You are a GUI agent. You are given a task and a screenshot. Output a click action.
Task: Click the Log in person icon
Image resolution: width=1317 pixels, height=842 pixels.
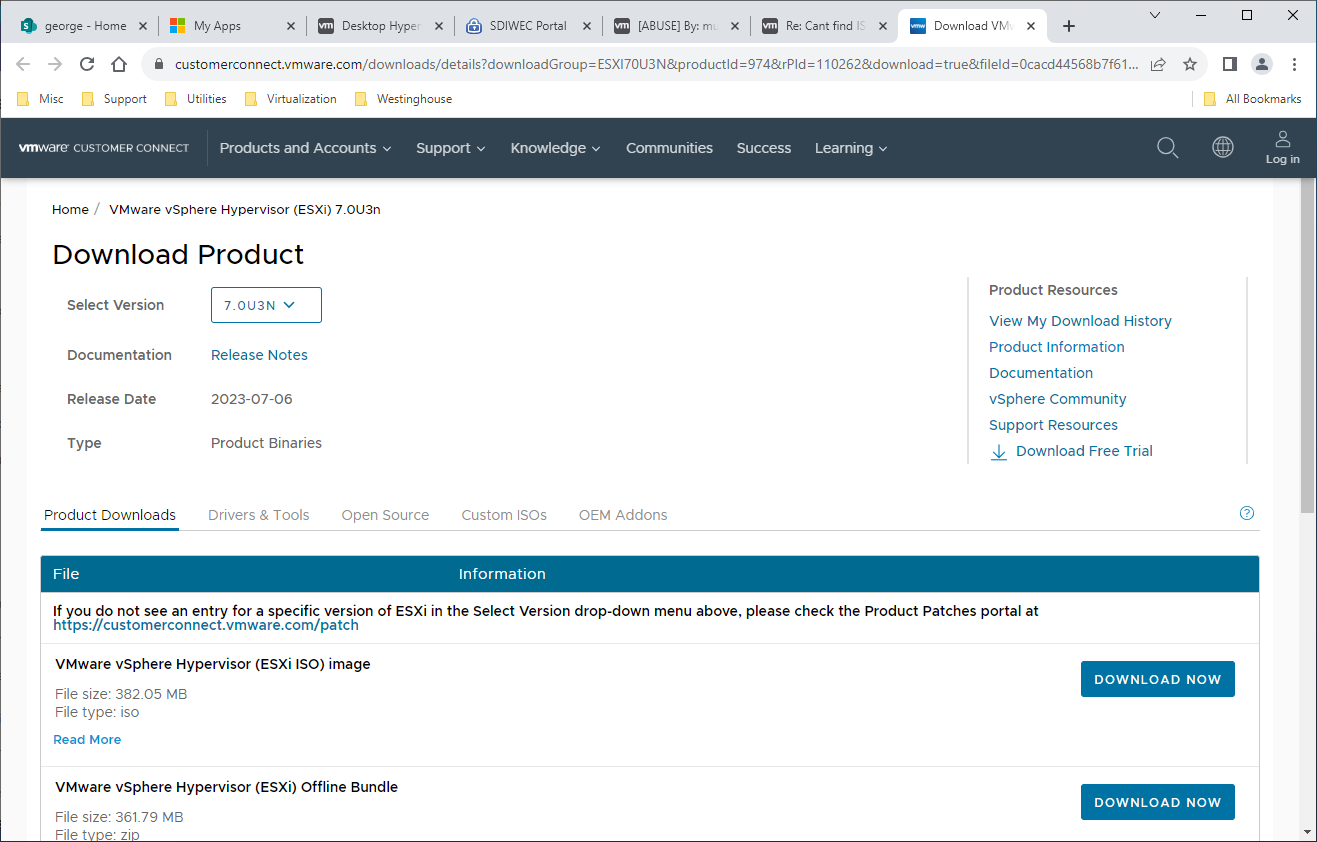(x=1283, y=140)
